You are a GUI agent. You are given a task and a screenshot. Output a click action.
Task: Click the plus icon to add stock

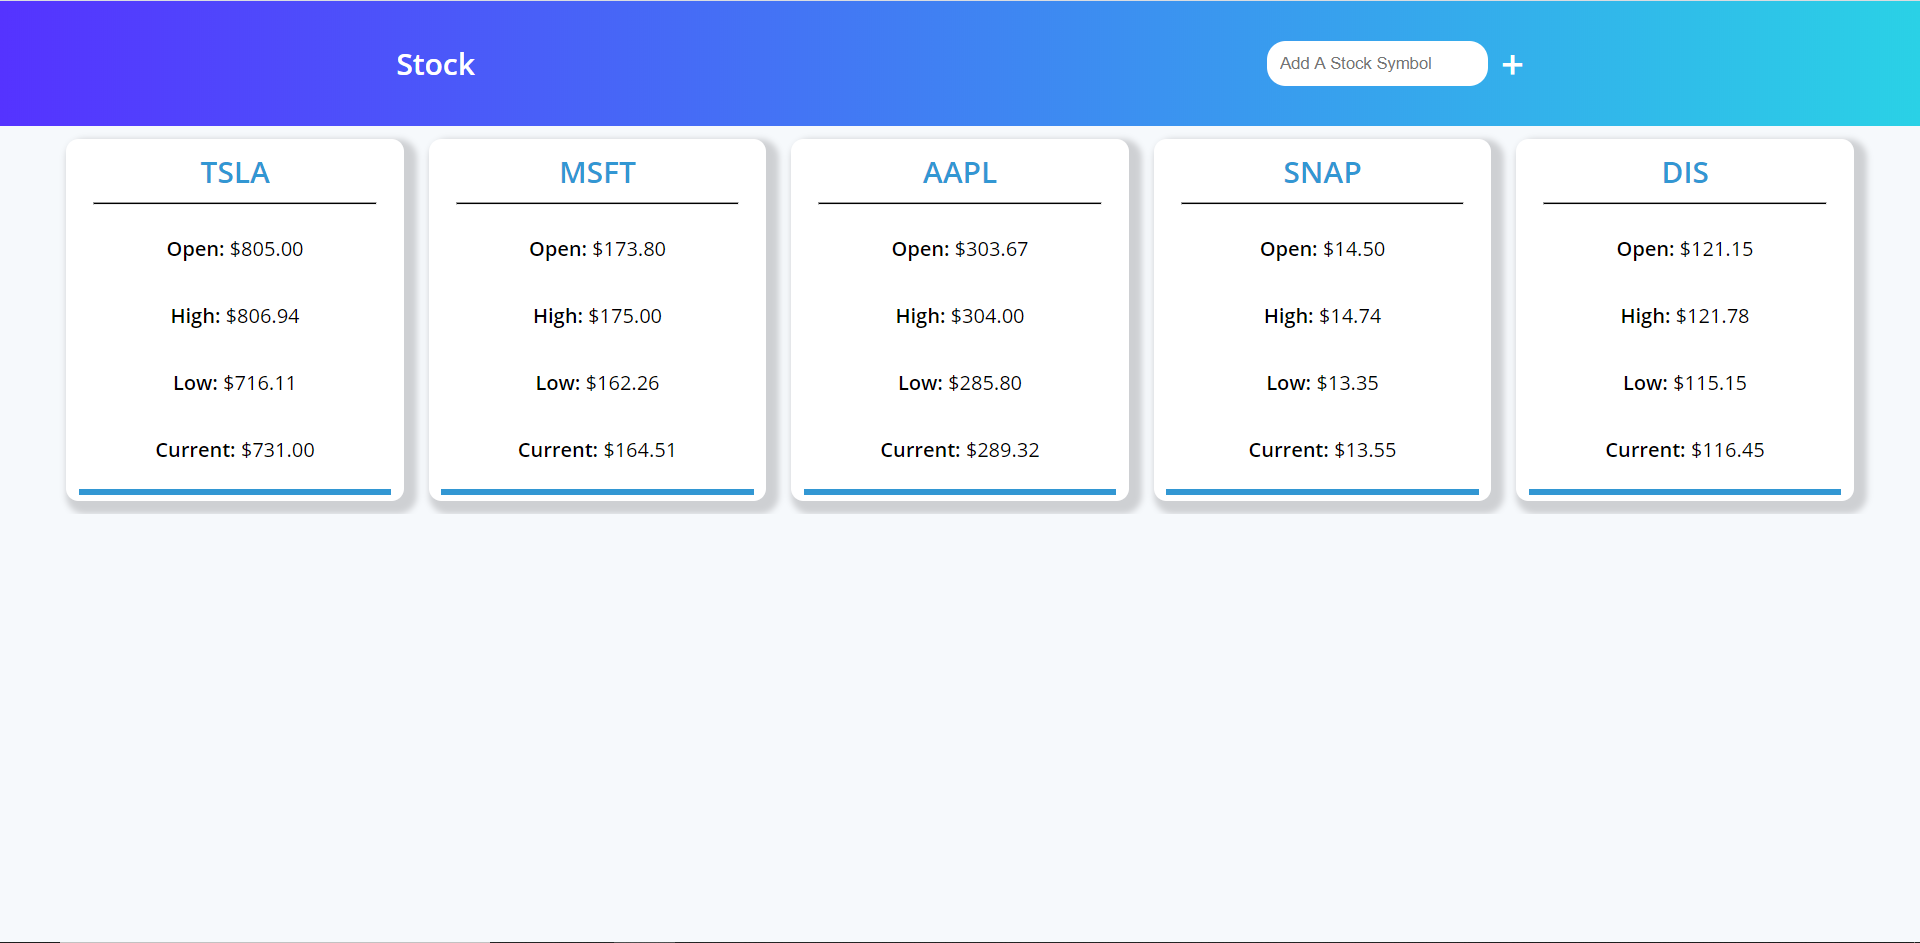(x=1512, y=65)
